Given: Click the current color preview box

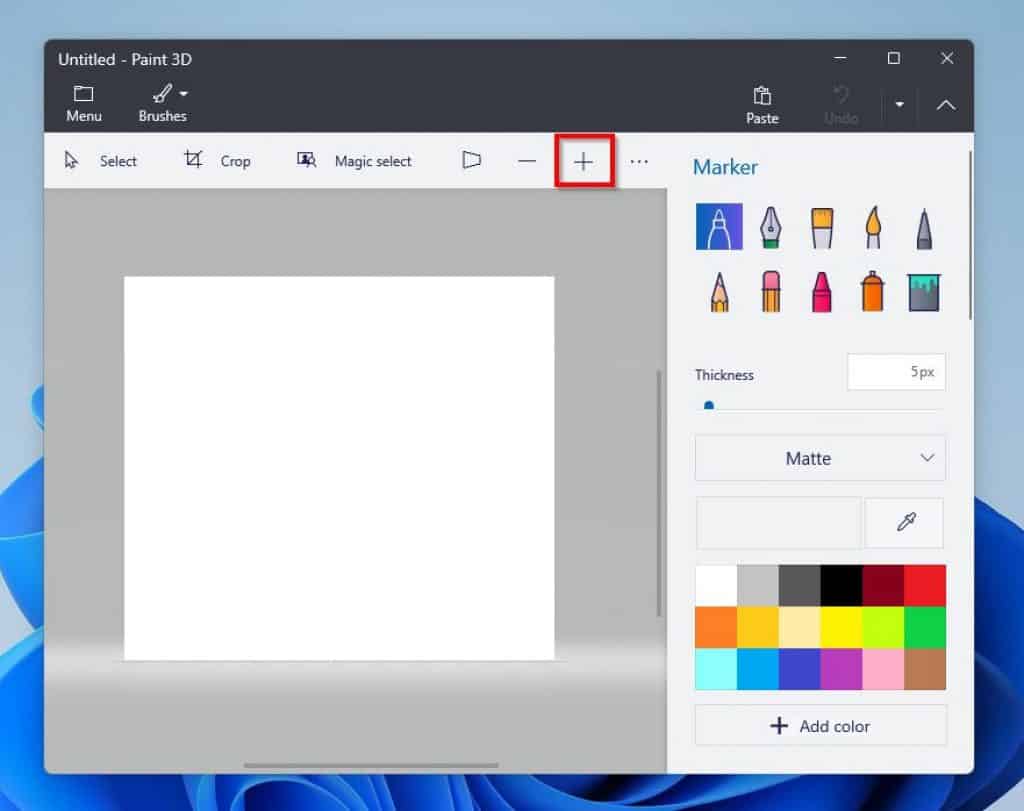Looking at the screenshot, I should tap(778, 522).
